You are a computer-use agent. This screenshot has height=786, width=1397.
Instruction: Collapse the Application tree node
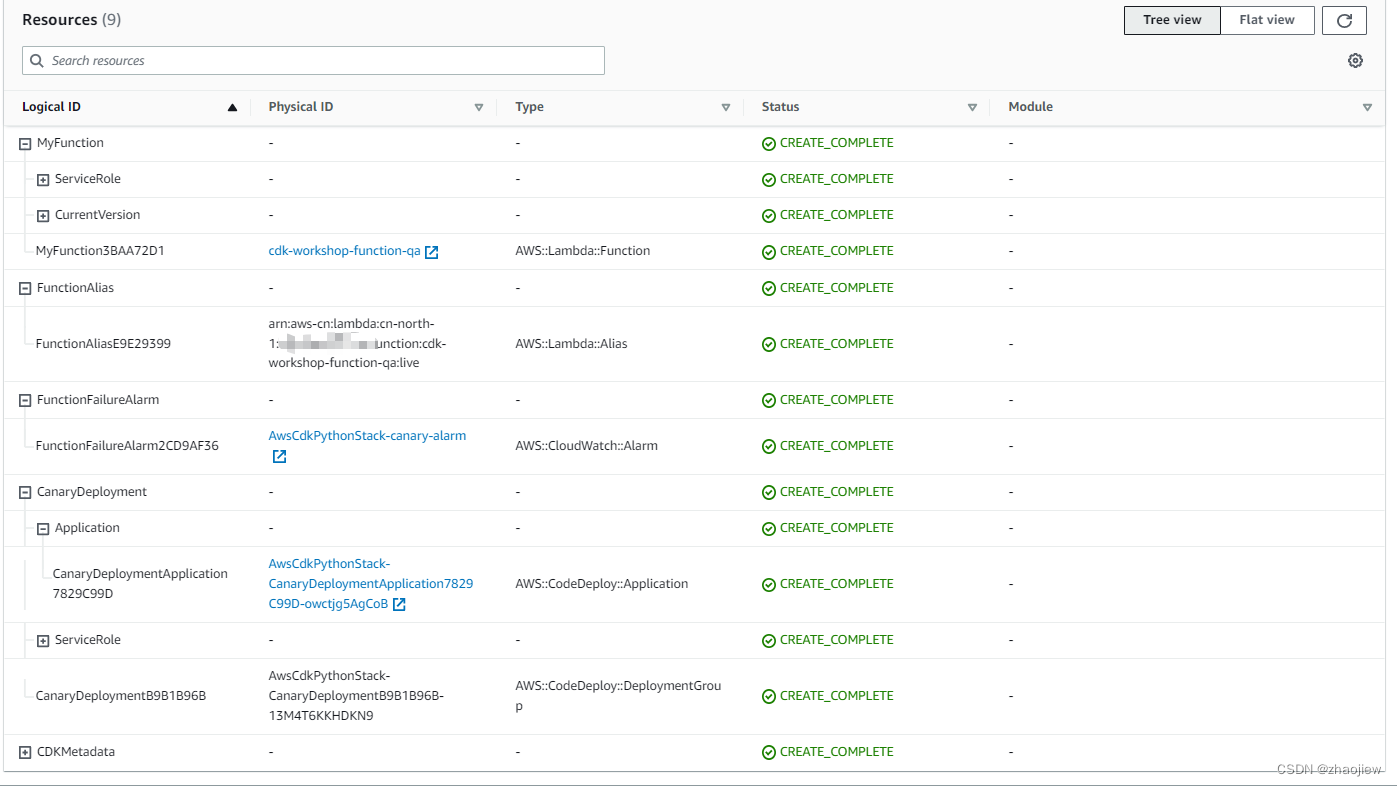[x=43, y=529]
